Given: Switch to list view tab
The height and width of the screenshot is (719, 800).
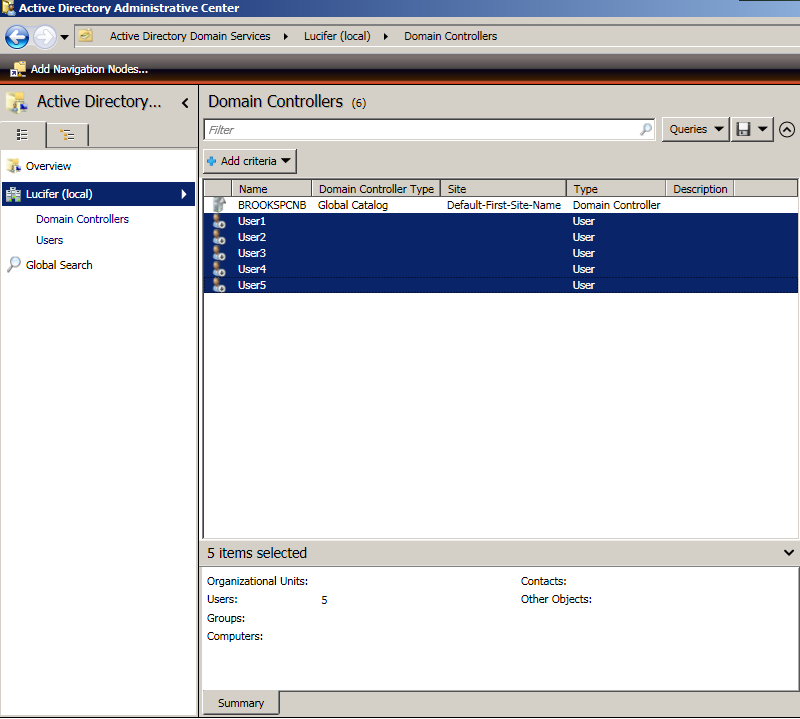Looking at the screenshot, I should pyautogui.click(x=22, y=135).
